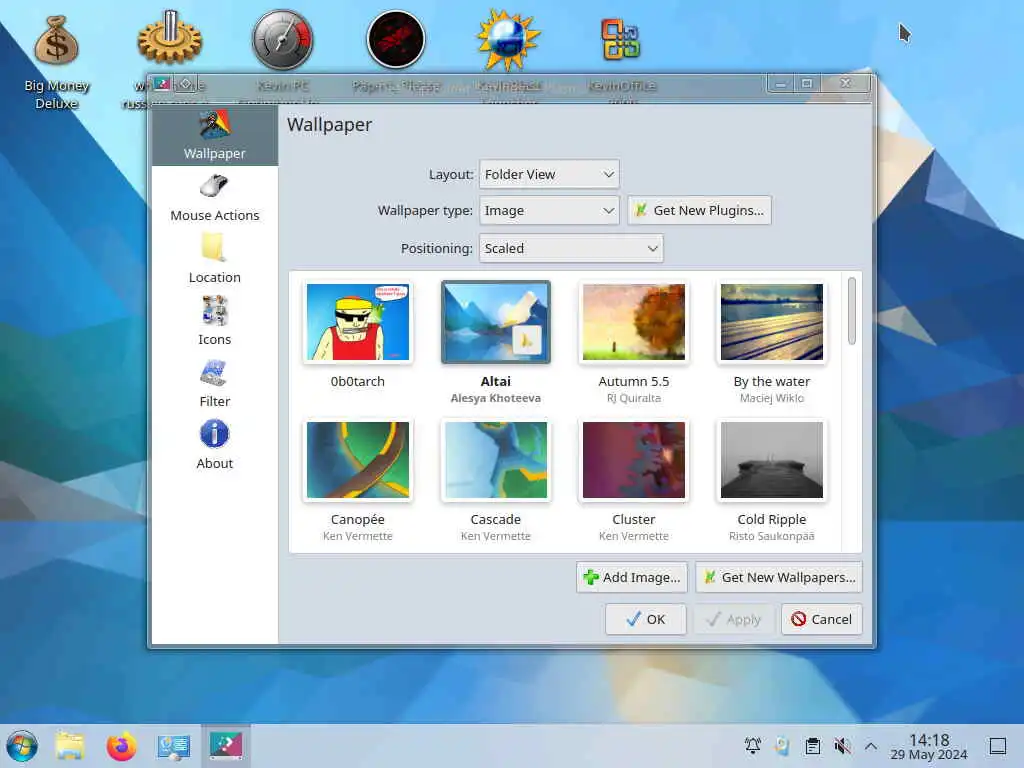1024x768 pixels.
Task: Open the Location settings page
Action: pyautogui.click(x=214, y=260)
